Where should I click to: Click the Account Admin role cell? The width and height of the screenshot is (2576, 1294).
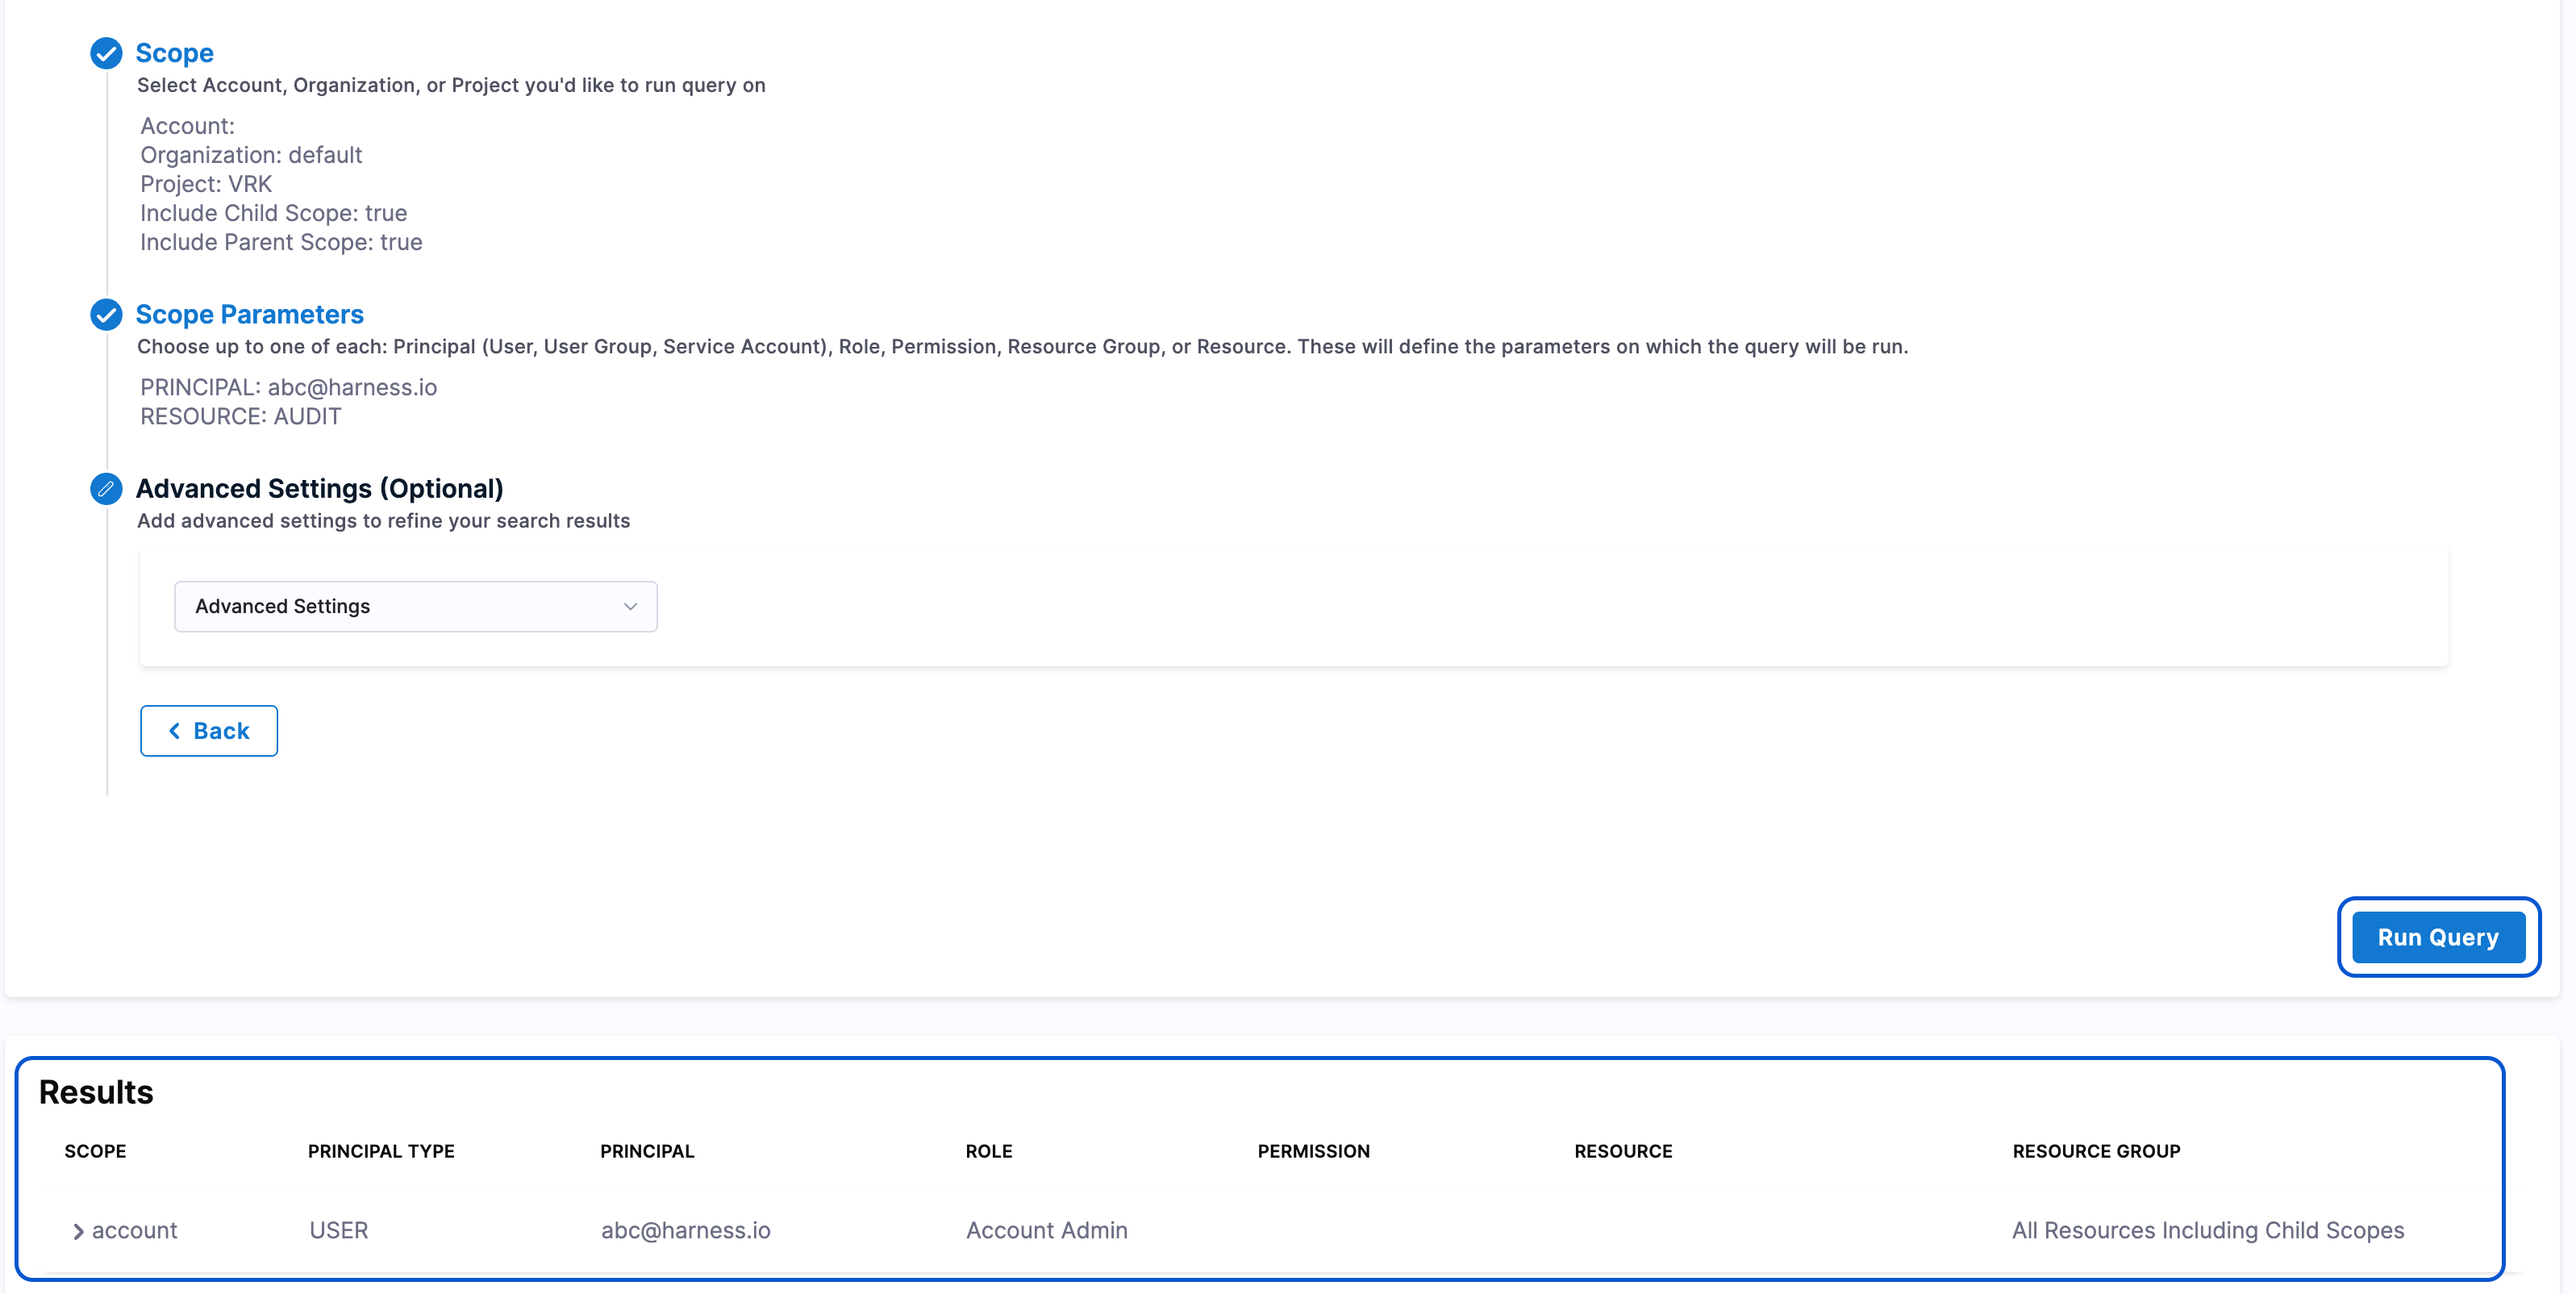[1046, 1230]
